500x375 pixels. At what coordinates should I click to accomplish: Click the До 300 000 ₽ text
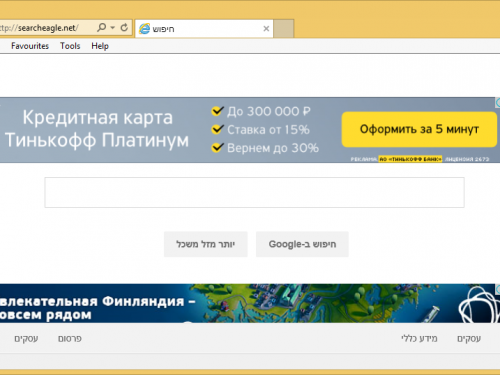(269, 111)
